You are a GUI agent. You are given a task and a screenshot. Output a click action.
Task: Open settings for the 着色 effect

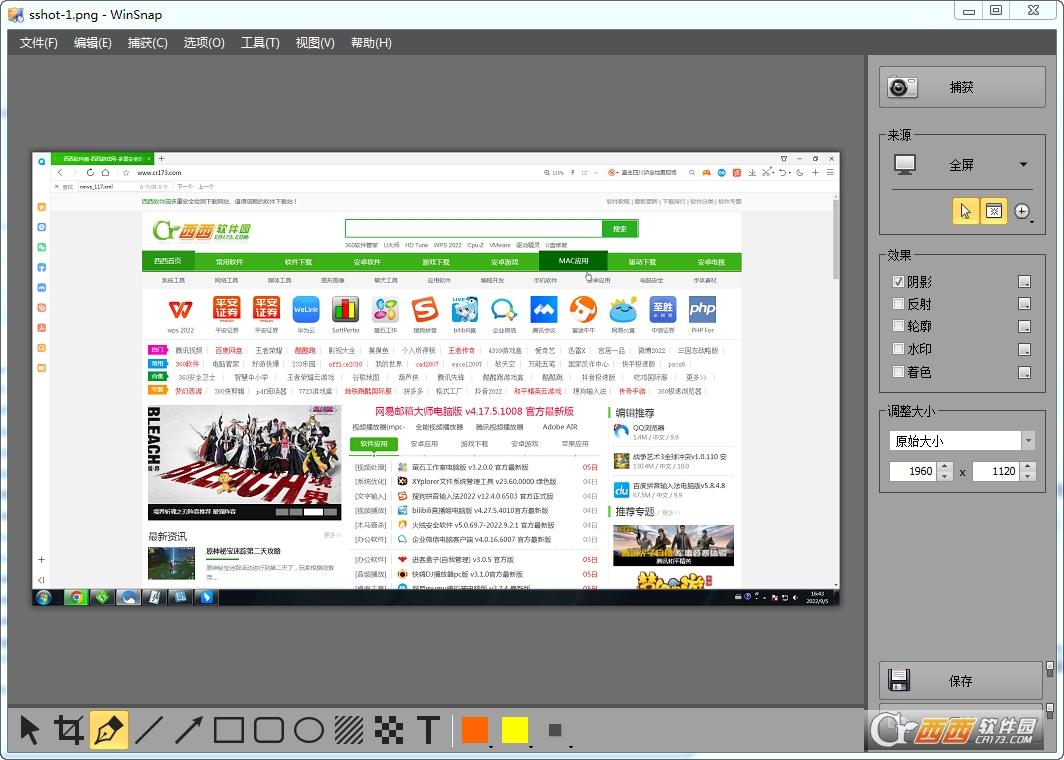point(1025,373)
